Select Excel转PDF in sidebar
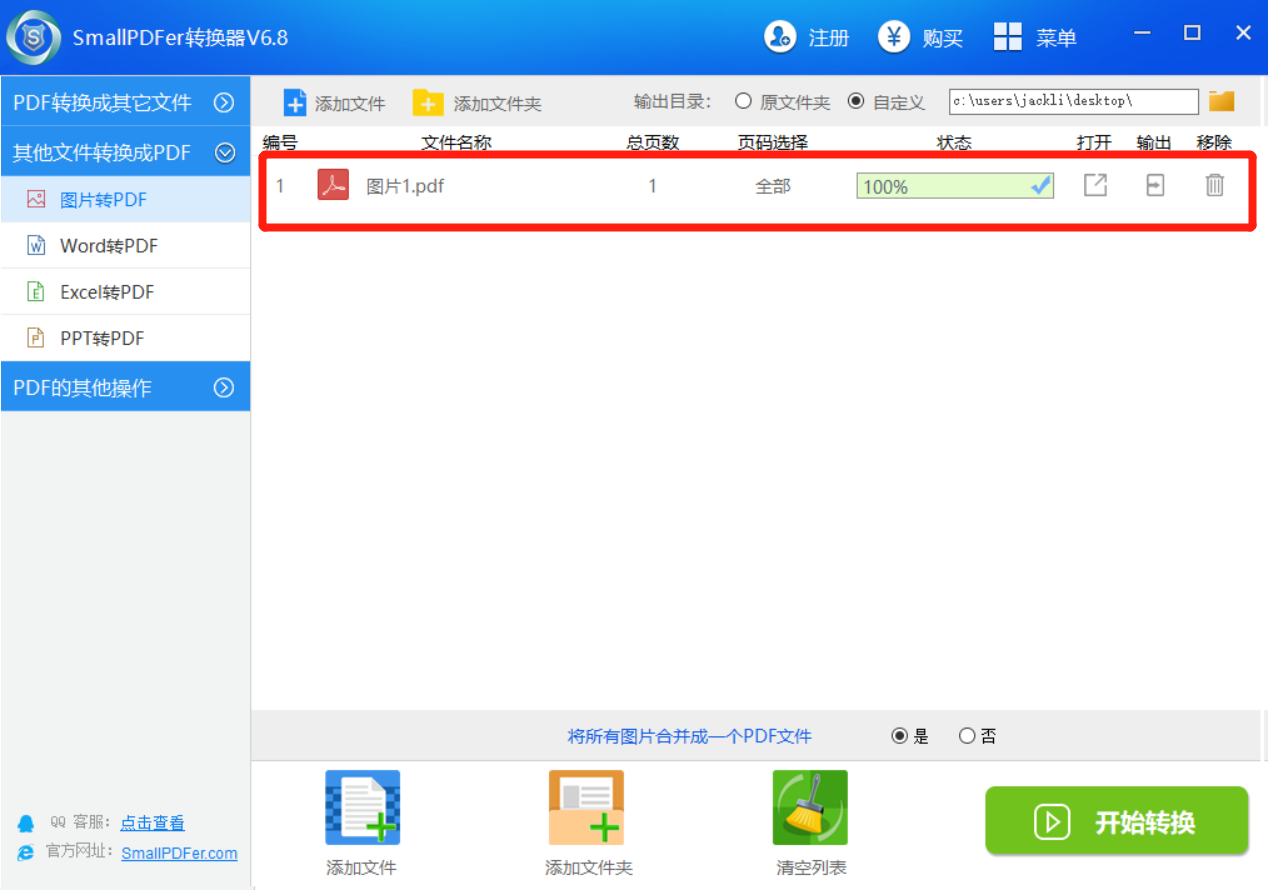This screenshot has height=890, width=1268. click(125, 292)
